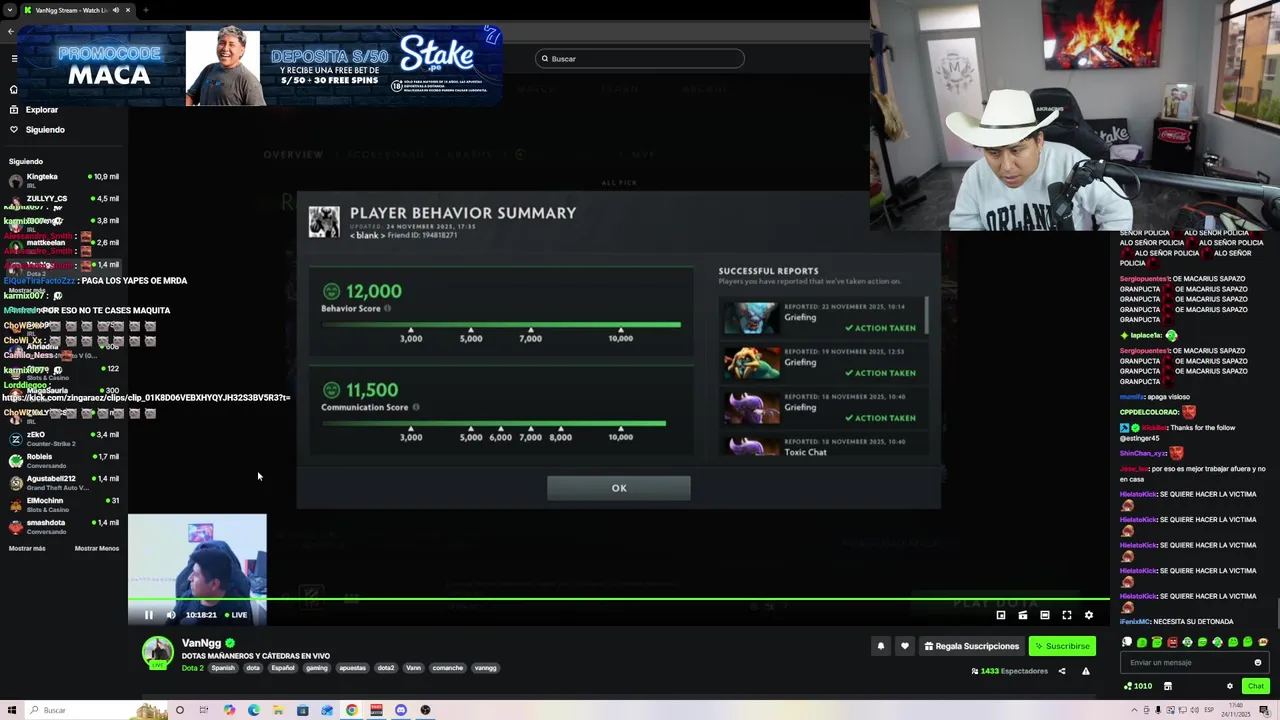Image resolution: width=1280 pixels, height=720 pixels.
Task: Open channel points shop icon
Action: pos(1167,686)
